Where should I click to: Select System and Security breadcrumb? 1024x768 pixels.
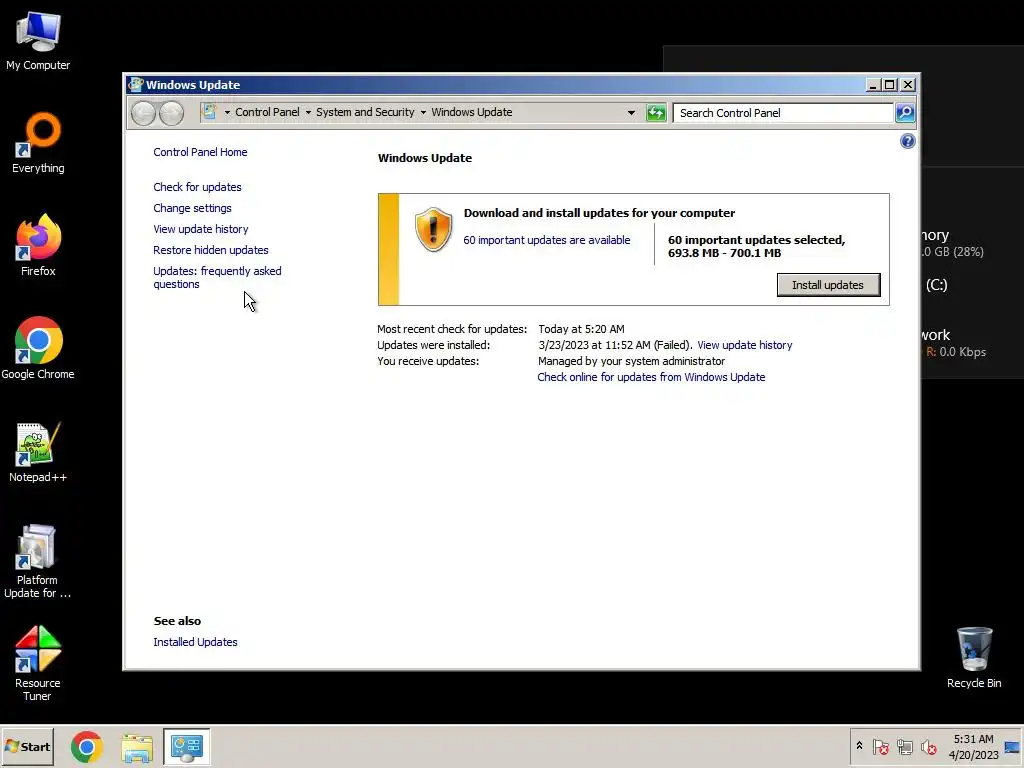(365, 112)
